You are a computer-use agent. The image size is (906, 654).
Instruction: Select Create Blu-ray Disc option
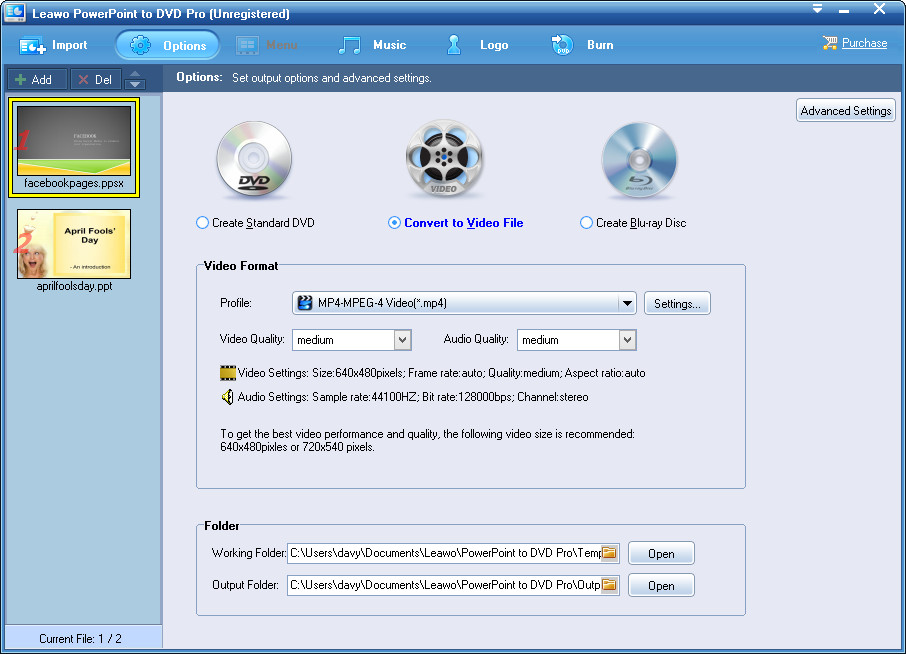point(587,223)
